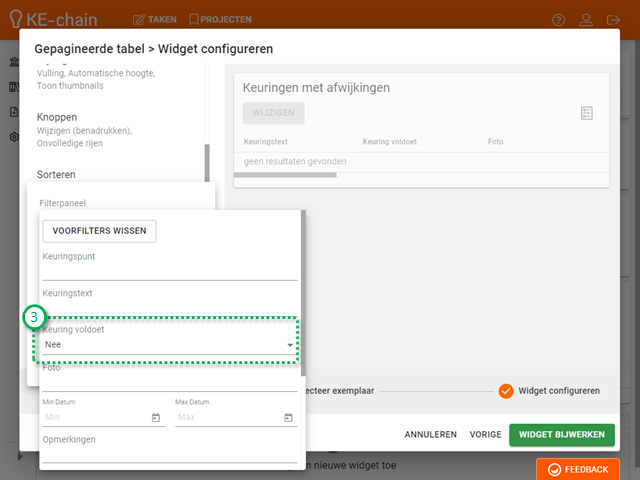The width and height of the screenshot is (640, 480).
Task: Click Voorfilters wissen button
Action: click(x=99, y=231)
